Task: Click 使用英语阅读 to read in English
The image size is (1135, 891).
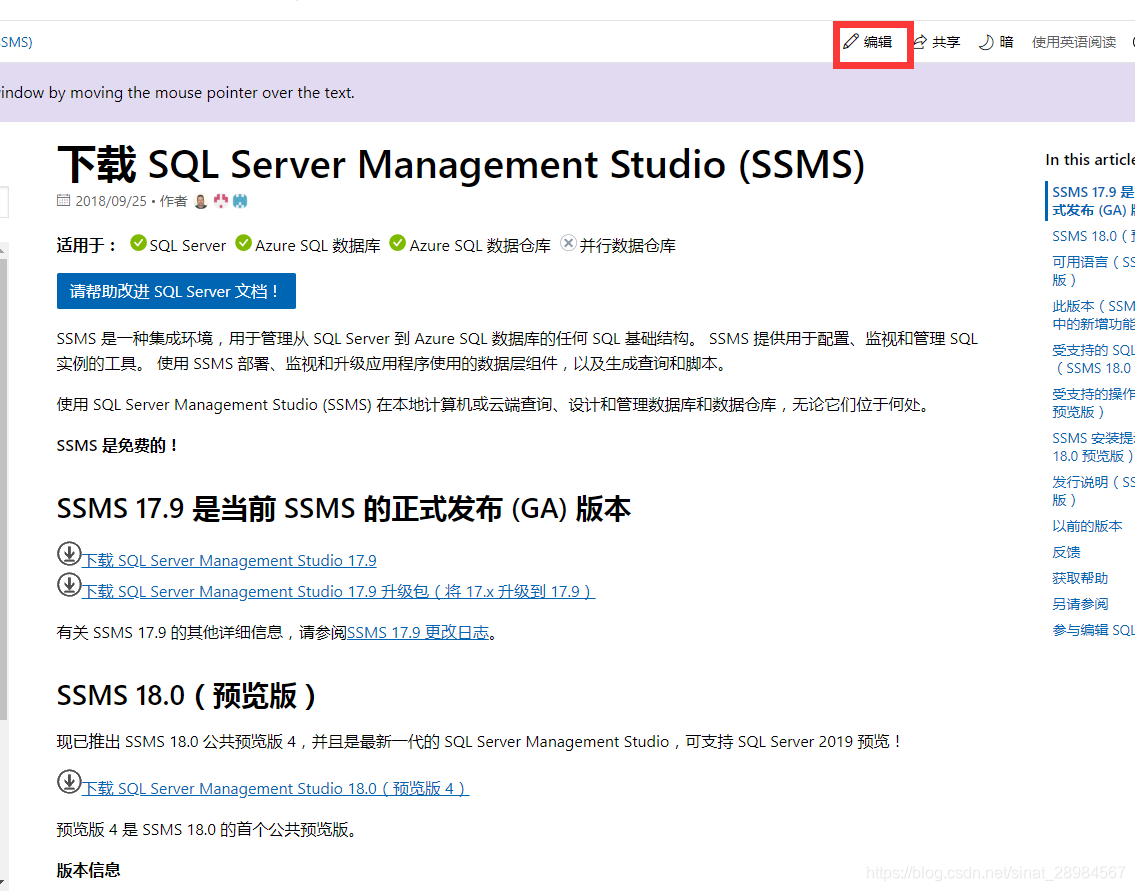Action: tap(1073, 42)
